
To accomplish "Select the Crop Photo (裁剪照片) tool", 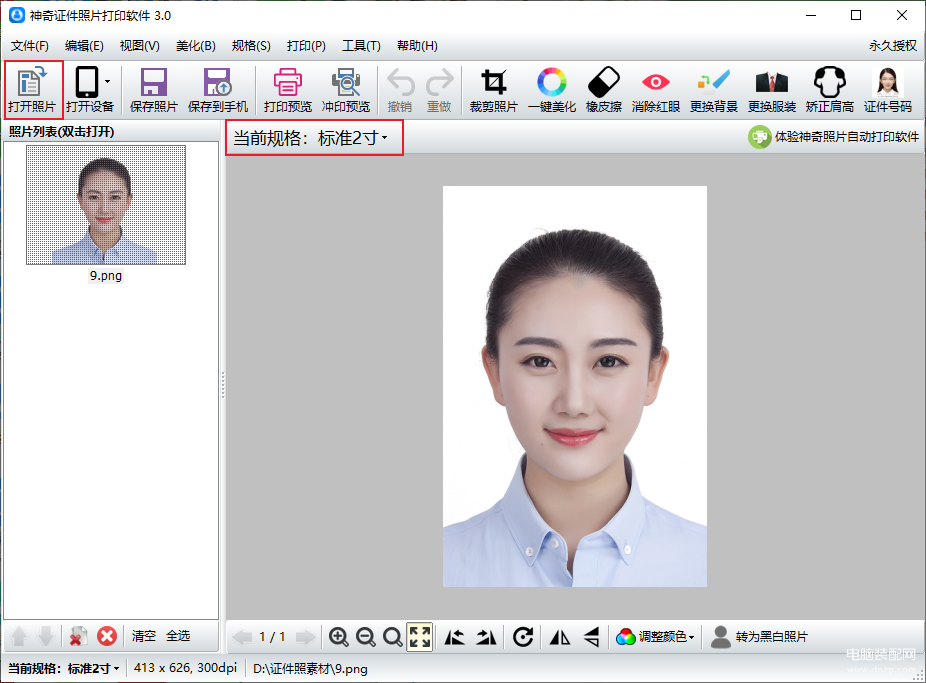I will [493, 90].
